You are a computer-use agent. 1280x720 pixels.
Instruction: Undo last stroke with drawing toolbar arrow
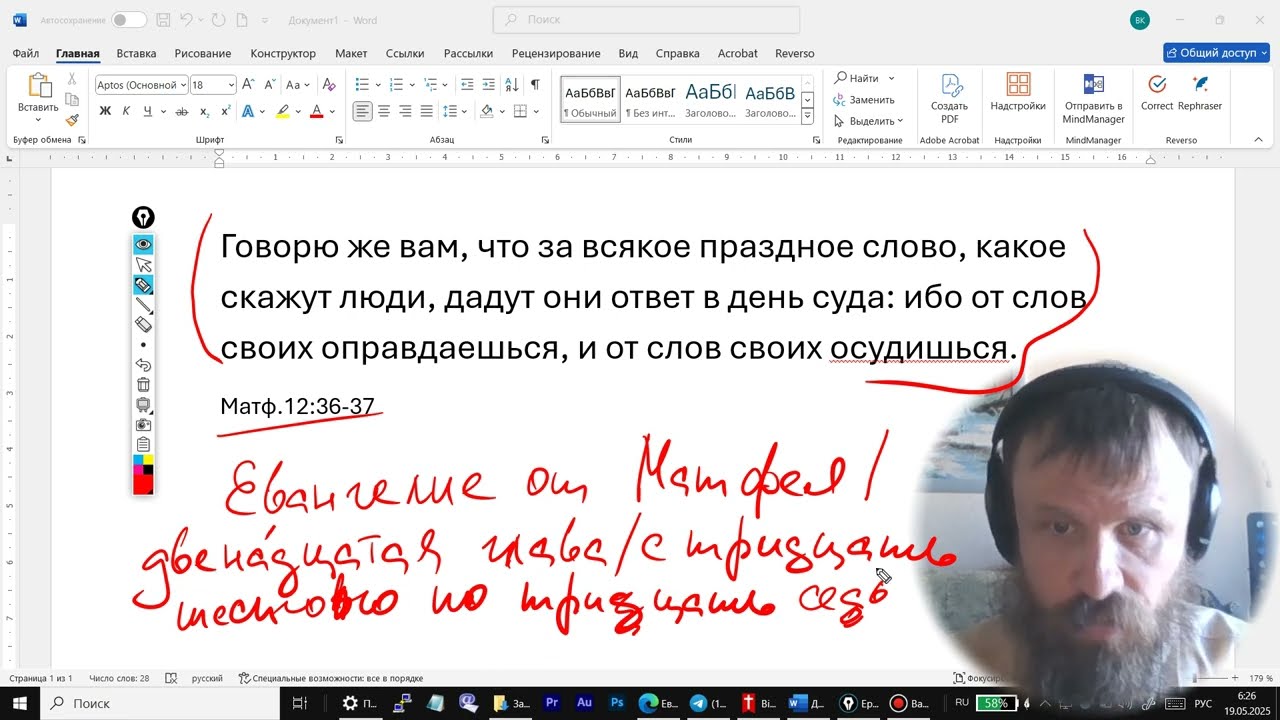tap(143, 365)
